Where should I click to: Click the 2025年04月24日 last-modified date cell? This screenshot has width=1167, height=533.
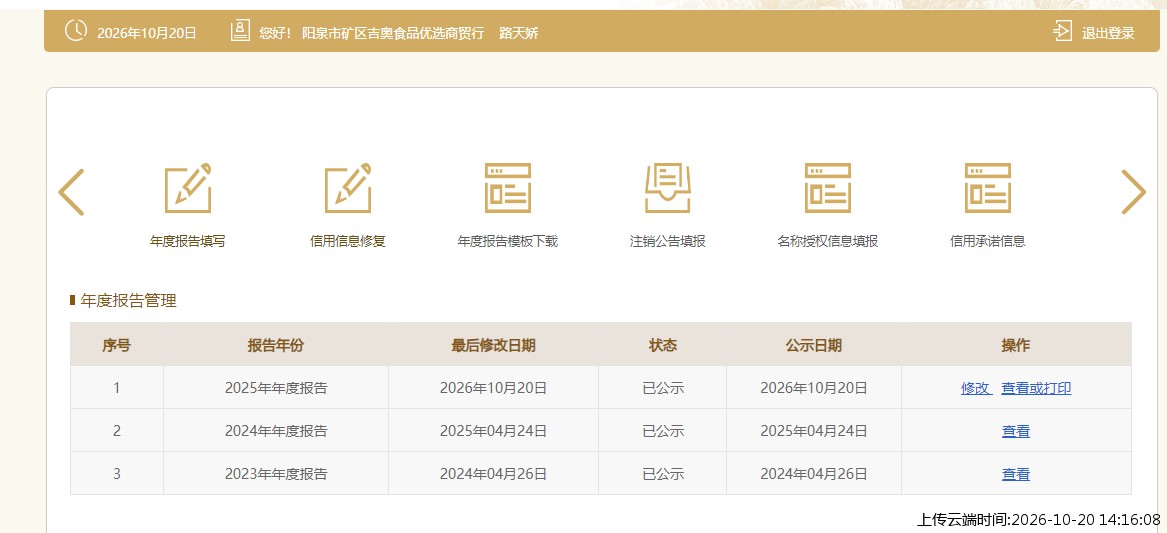[x=493, y=431]
